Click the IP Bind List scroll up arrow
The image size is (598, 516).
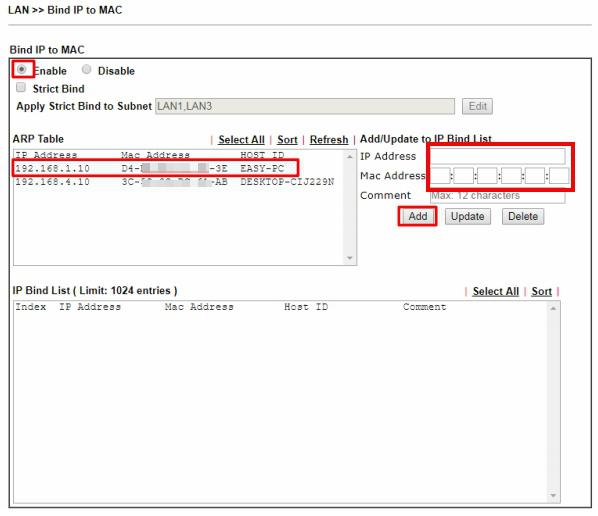pyautogui.click(x=553, y=308)
